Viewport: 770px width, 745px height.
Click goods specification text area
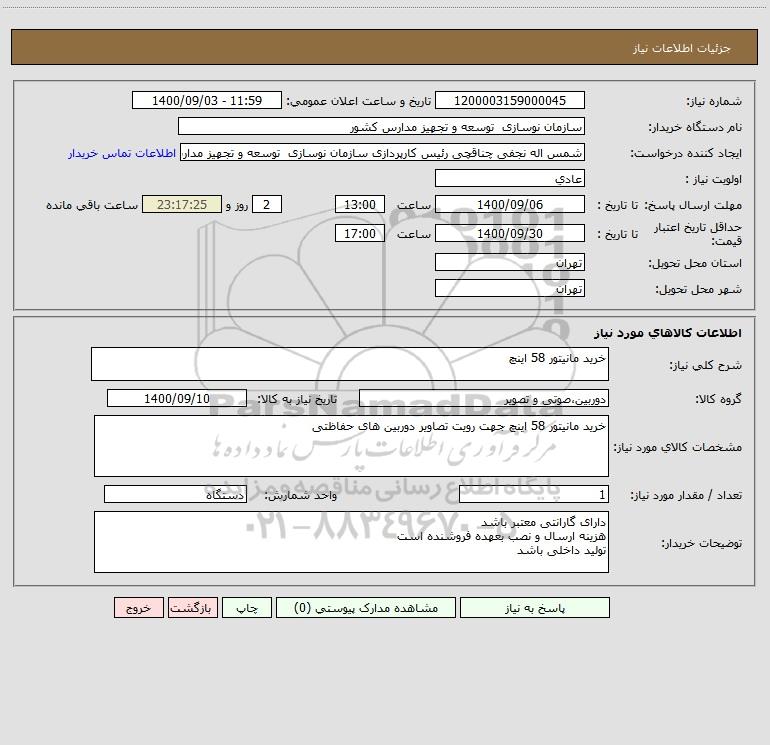pyautogui.click(x=351, y=446)
